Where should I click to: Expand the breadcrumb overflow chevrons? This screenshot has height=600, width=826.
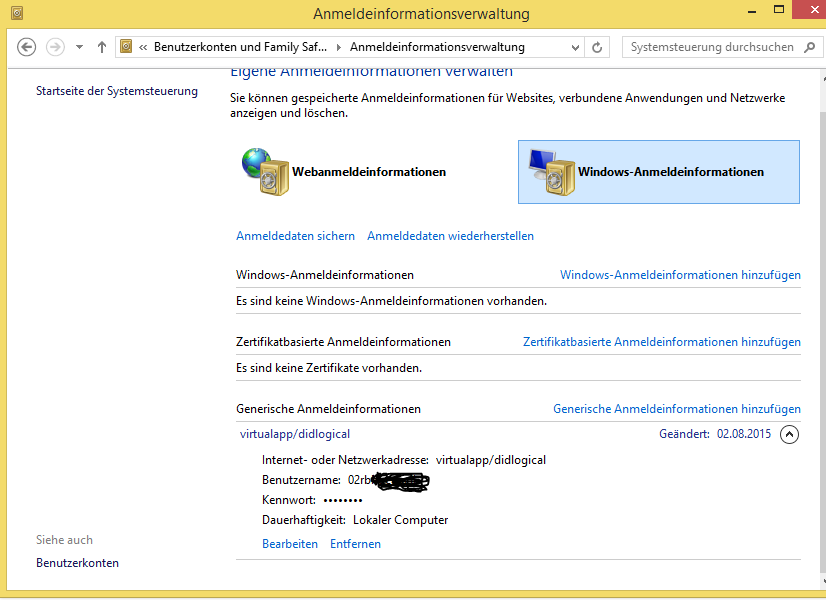142,46
